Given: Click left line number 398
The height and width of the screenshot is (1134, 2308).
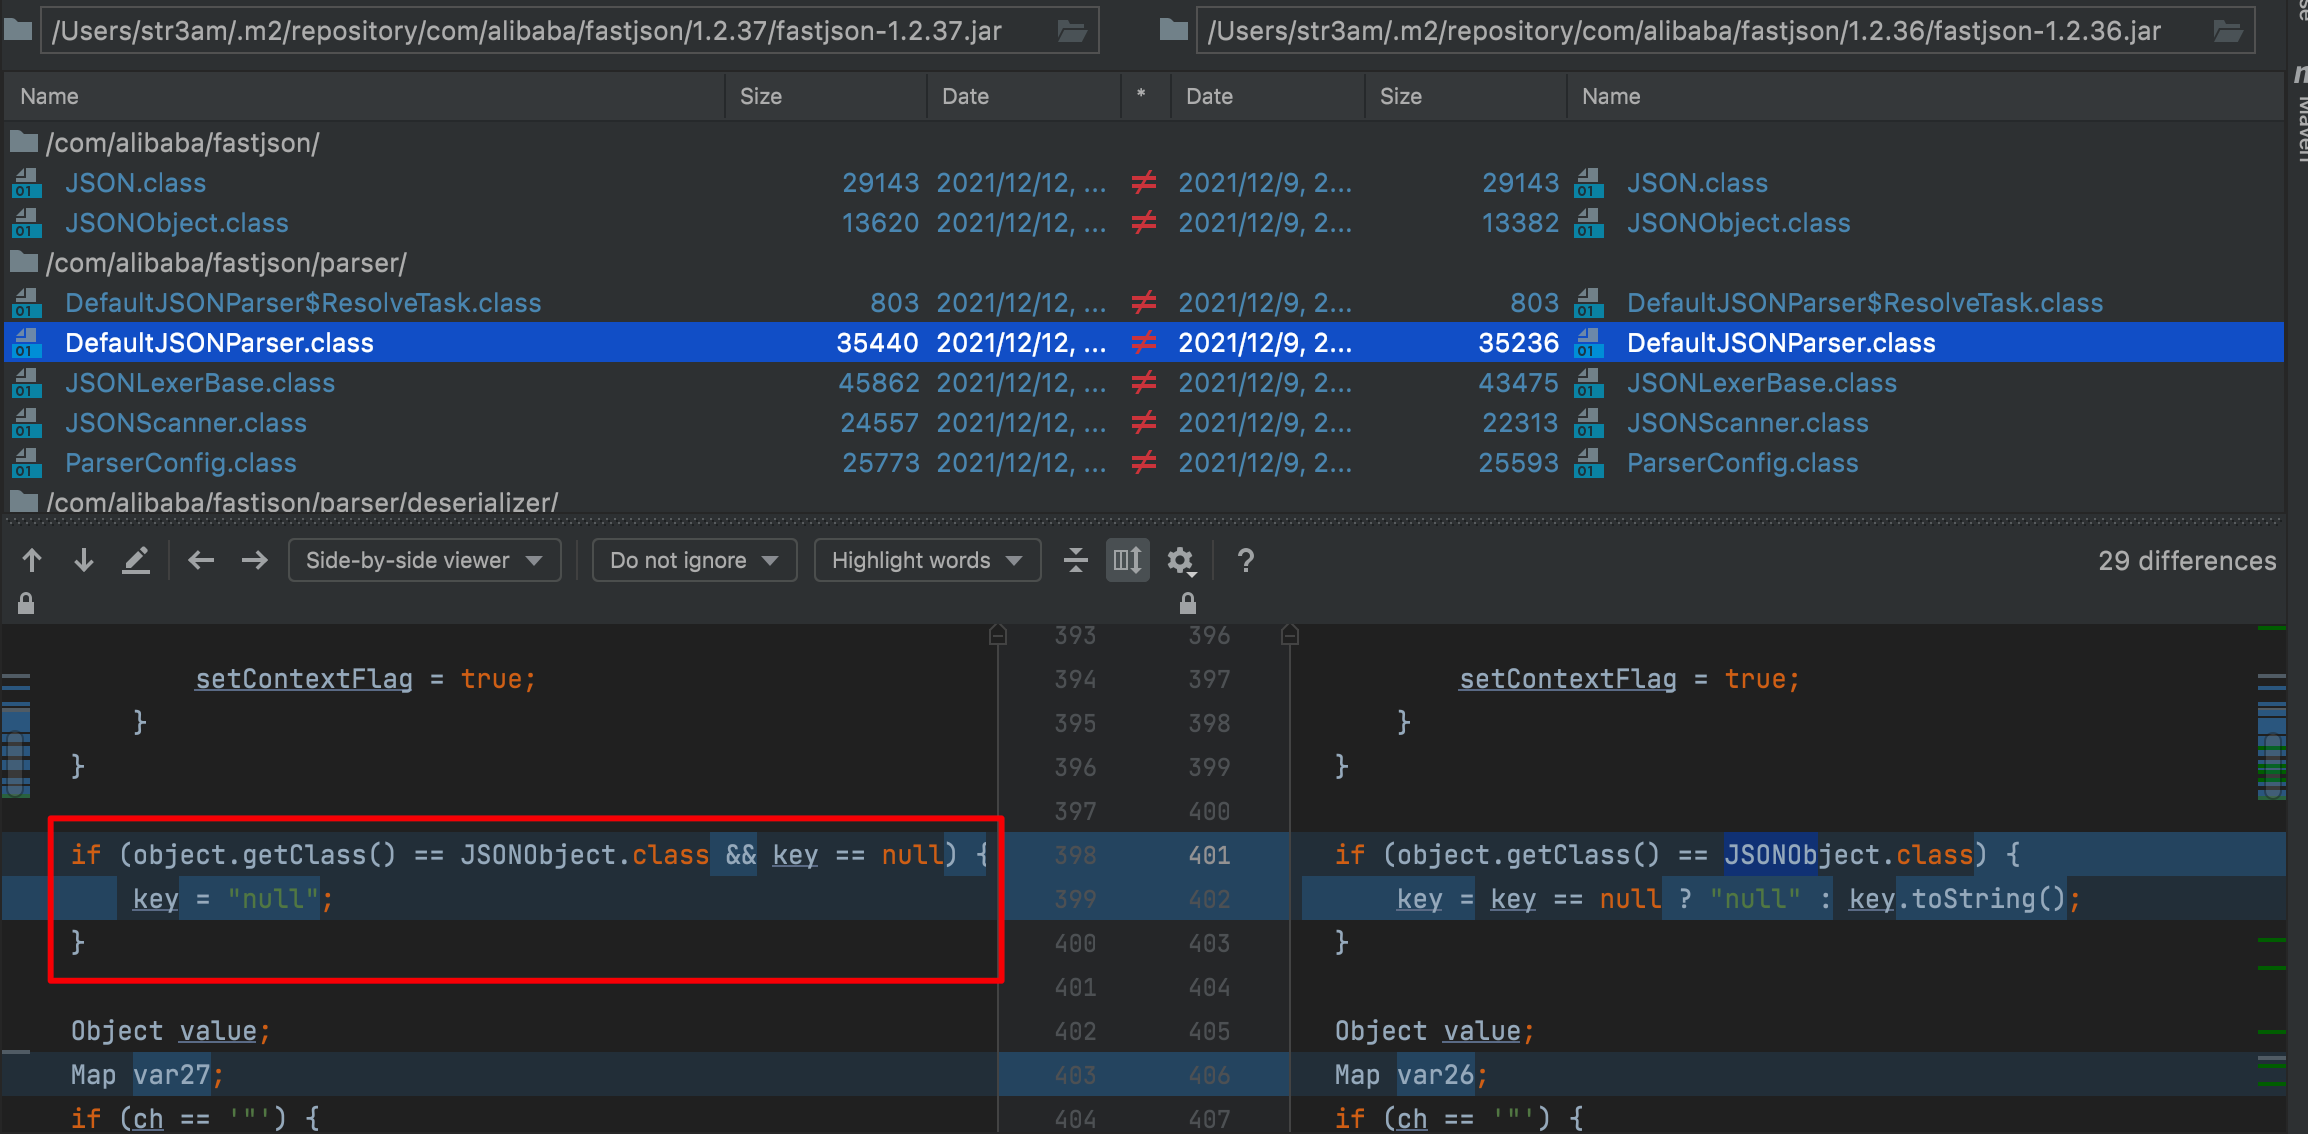Looking at the screenshot, I should pos(1075,855).
